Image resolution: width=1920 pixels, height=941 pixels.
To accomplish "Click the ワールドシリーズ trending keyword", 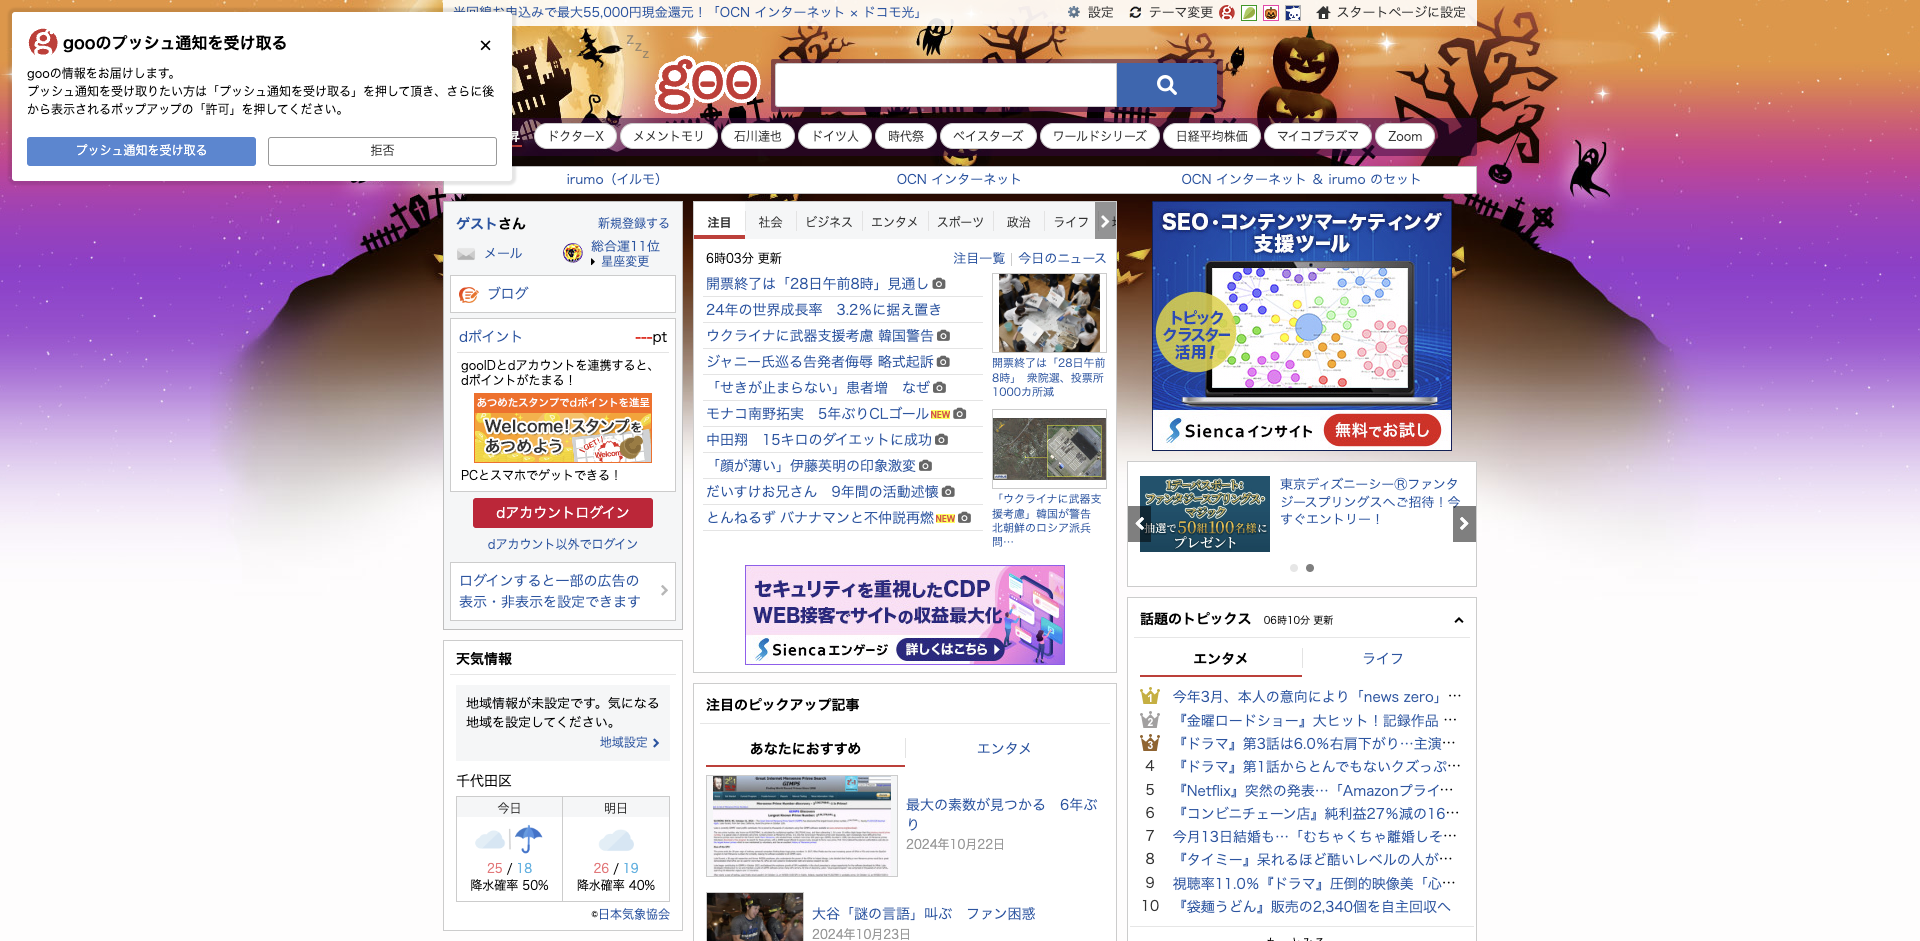I will point(1099,136).
